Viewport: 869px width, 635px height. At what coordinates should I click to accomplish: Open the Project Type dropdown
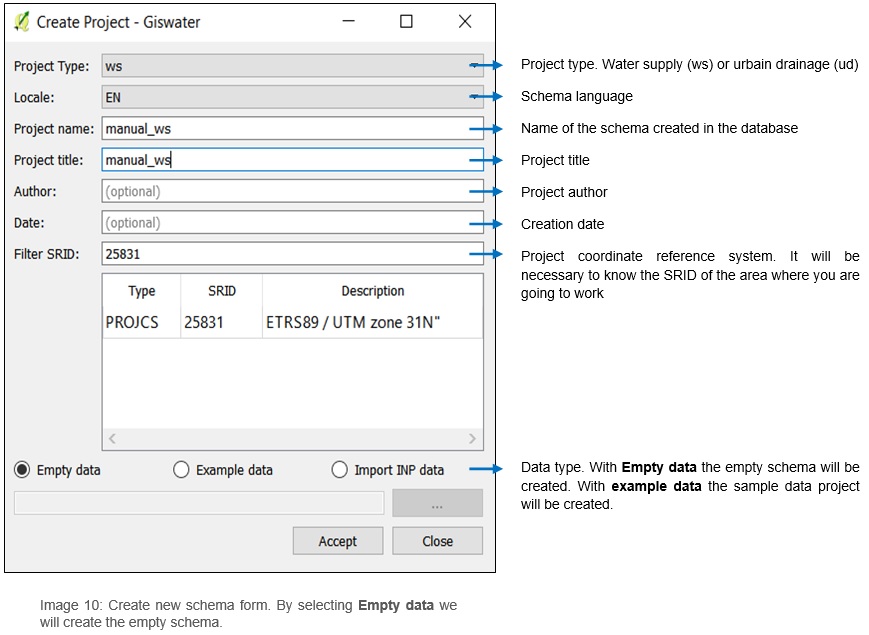click(x=292, y=66)
